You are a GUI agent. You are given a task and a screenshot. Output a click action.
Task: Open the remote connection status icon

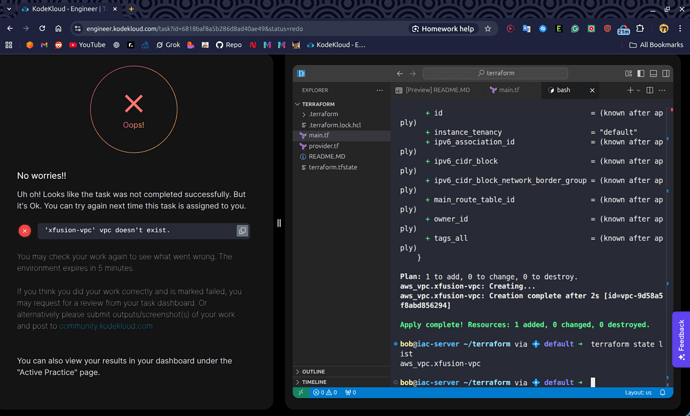300,393
